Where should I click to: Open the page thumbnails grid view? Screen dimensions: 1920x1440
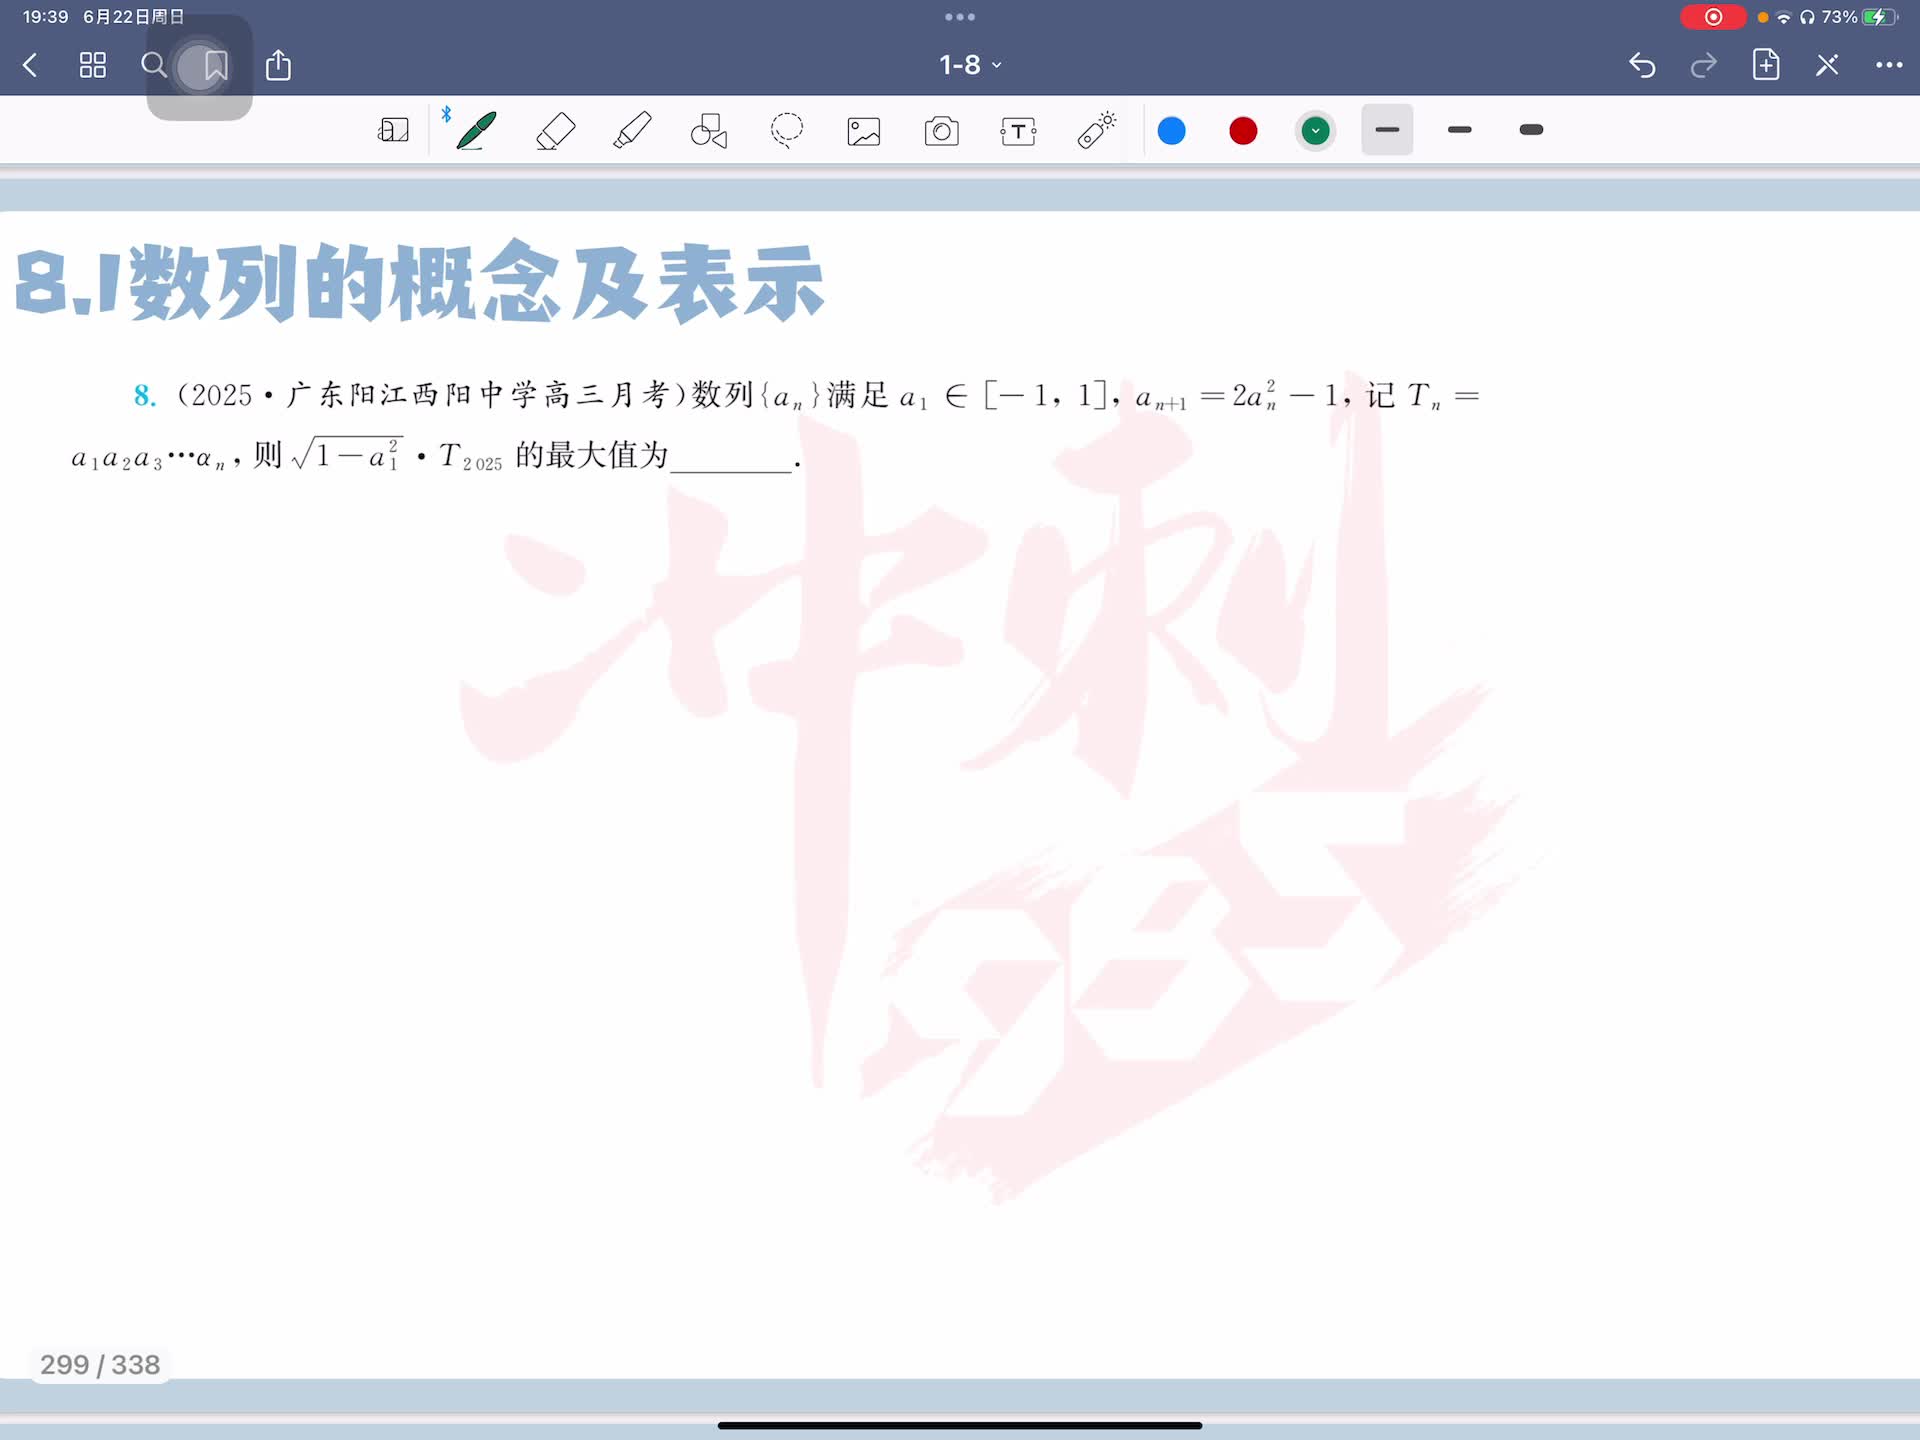pos(92,66)
